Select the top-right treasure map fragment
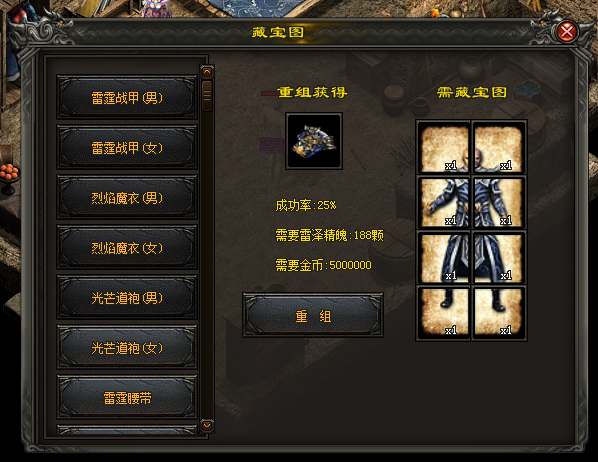 tap(498, 148)
